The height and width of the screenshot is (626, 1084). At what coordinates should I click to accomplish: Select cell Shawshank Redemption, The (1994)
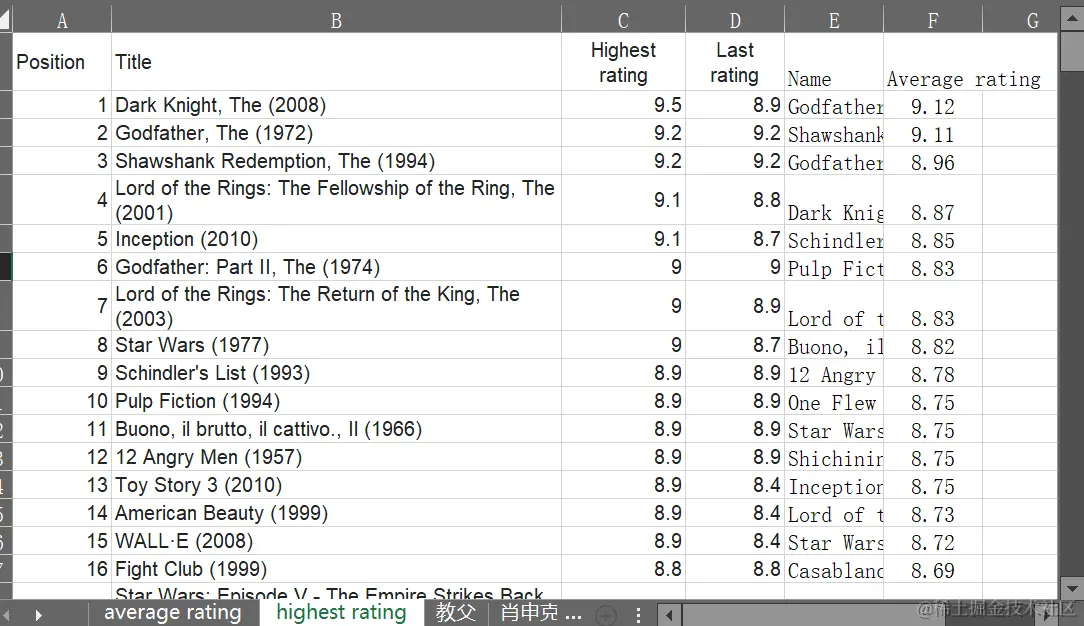(336, 161)
